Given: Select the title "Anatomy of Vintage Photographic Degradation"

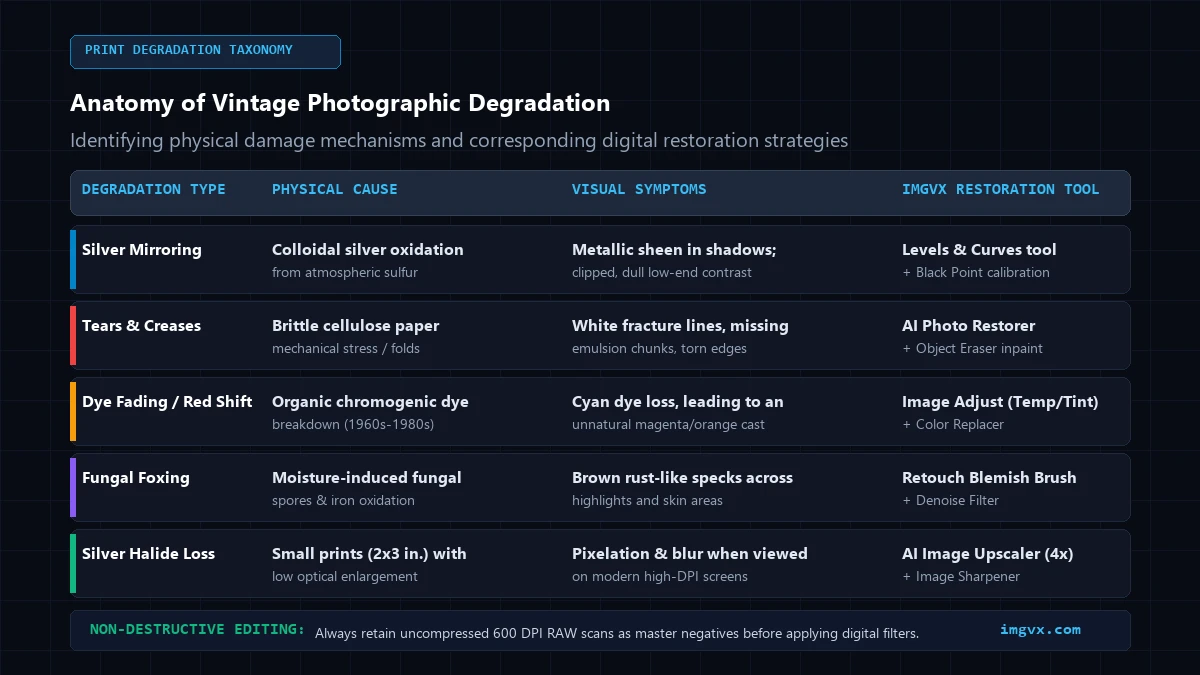Looking at the screenshot, I should pos(340,103).
